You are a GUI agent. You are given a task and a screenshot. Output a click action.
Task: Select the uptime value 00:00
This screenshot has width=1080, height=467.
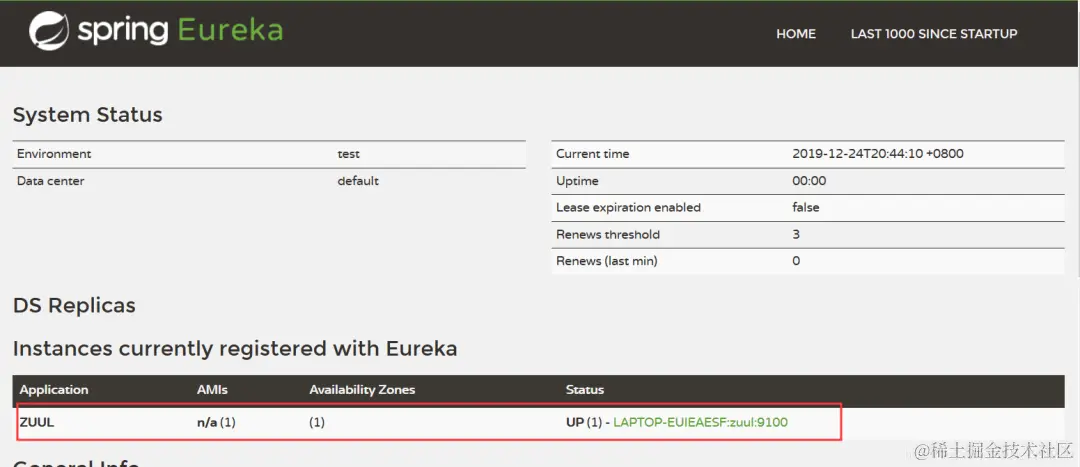809,181
